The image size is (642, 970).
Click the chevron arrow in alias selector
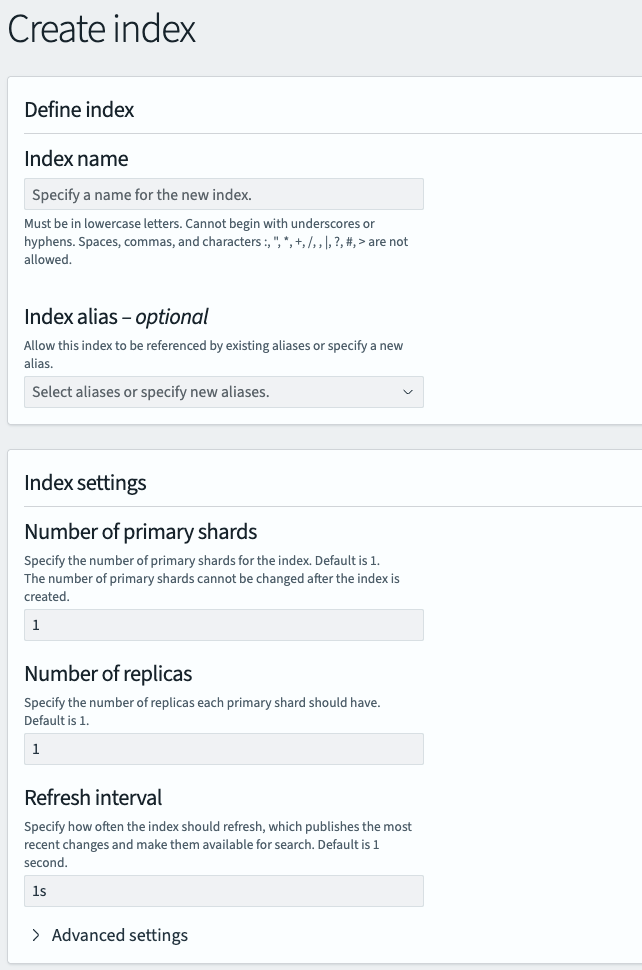point(407,392)
